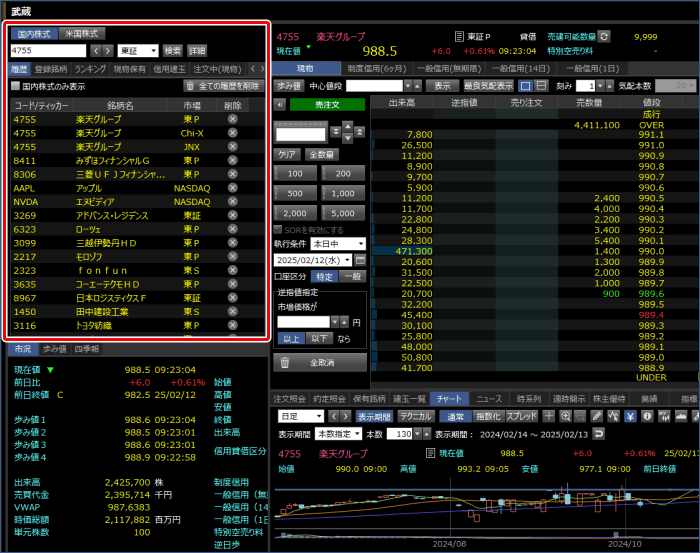Switch chart mode to スプレッド

coord(521,416)
